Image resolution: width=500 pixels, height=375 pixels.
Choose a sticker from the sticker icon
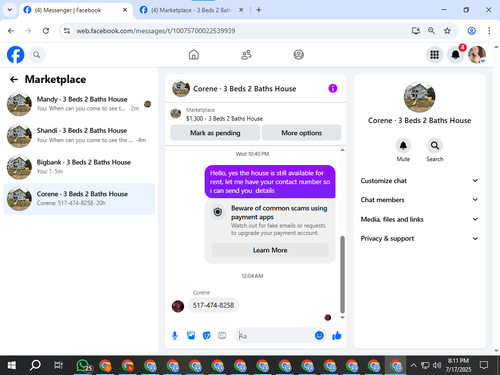[x=207, y=336]
